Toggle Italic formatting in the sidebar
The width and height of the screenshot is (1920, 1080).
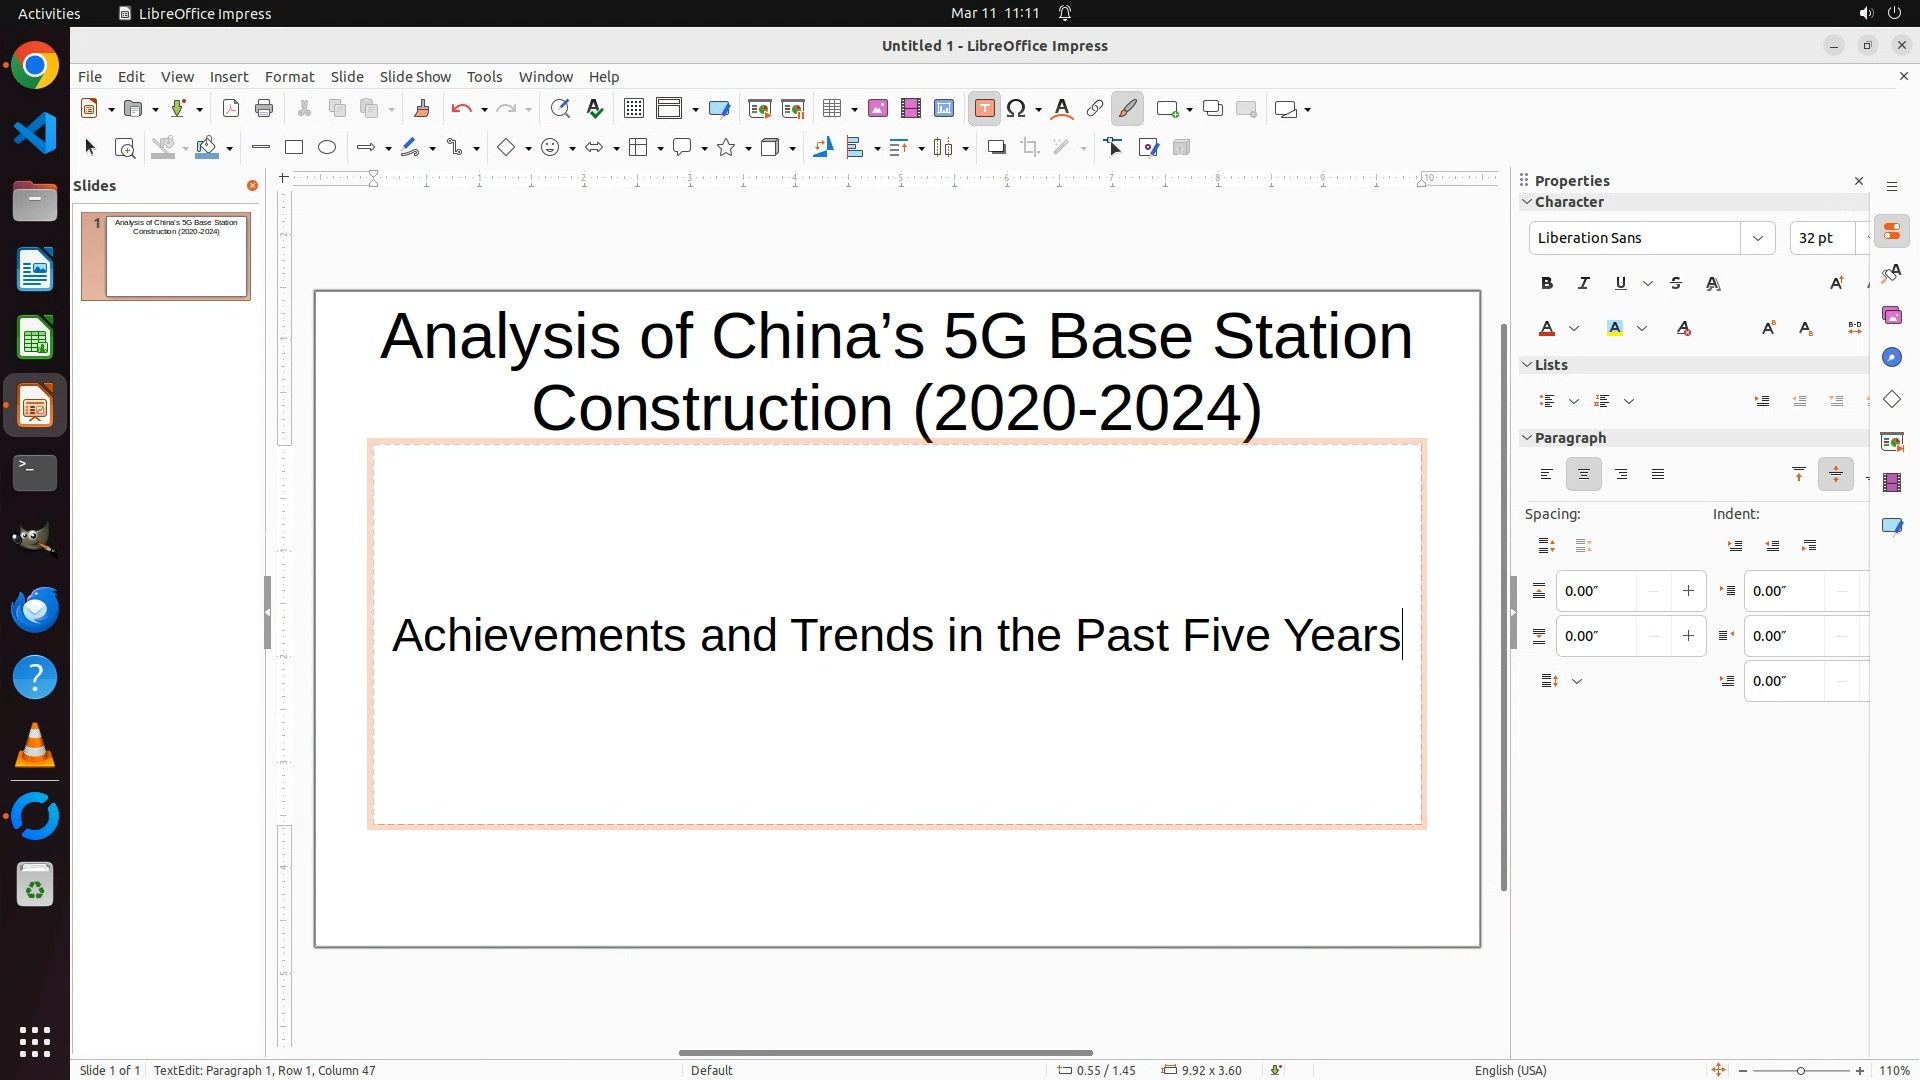(x=1584, y=284)
